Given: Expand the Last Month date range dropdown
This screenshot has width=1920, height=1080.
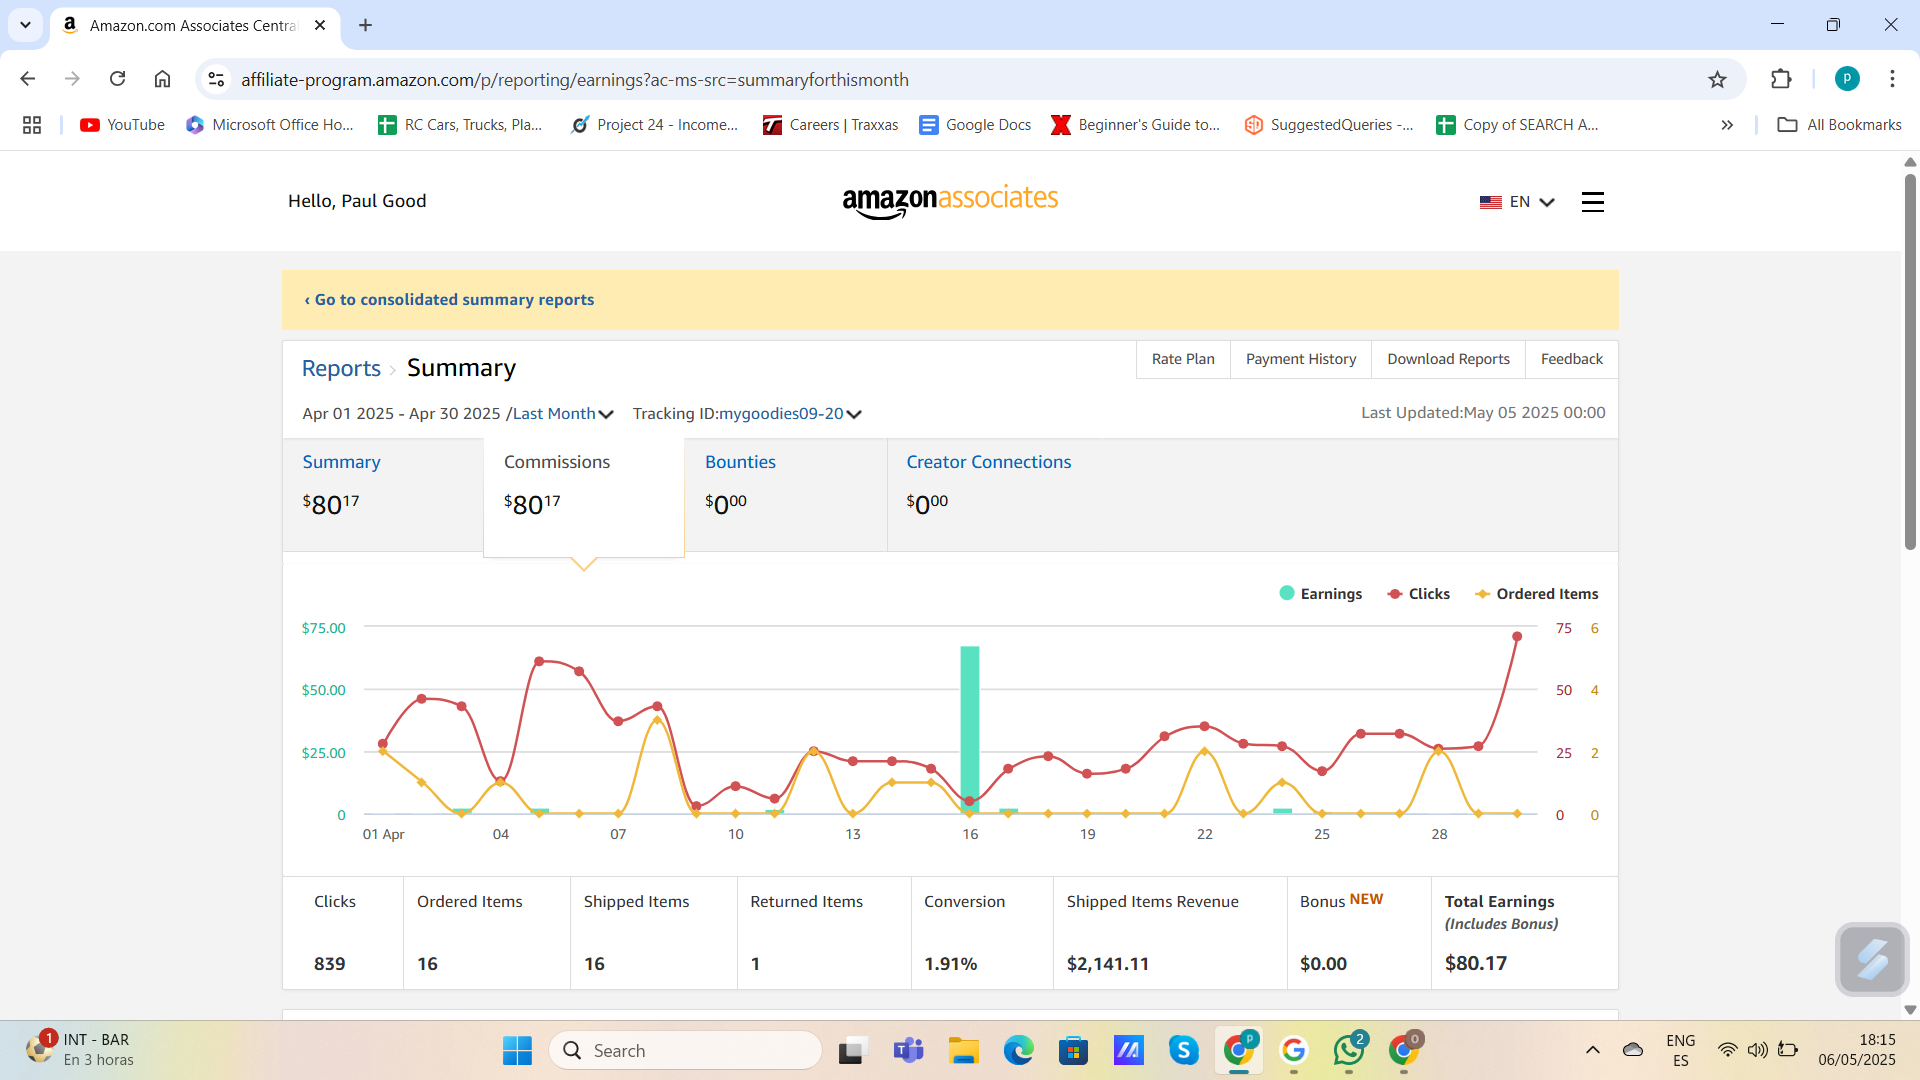Looking at the screenshot, I should click(563, 414).
